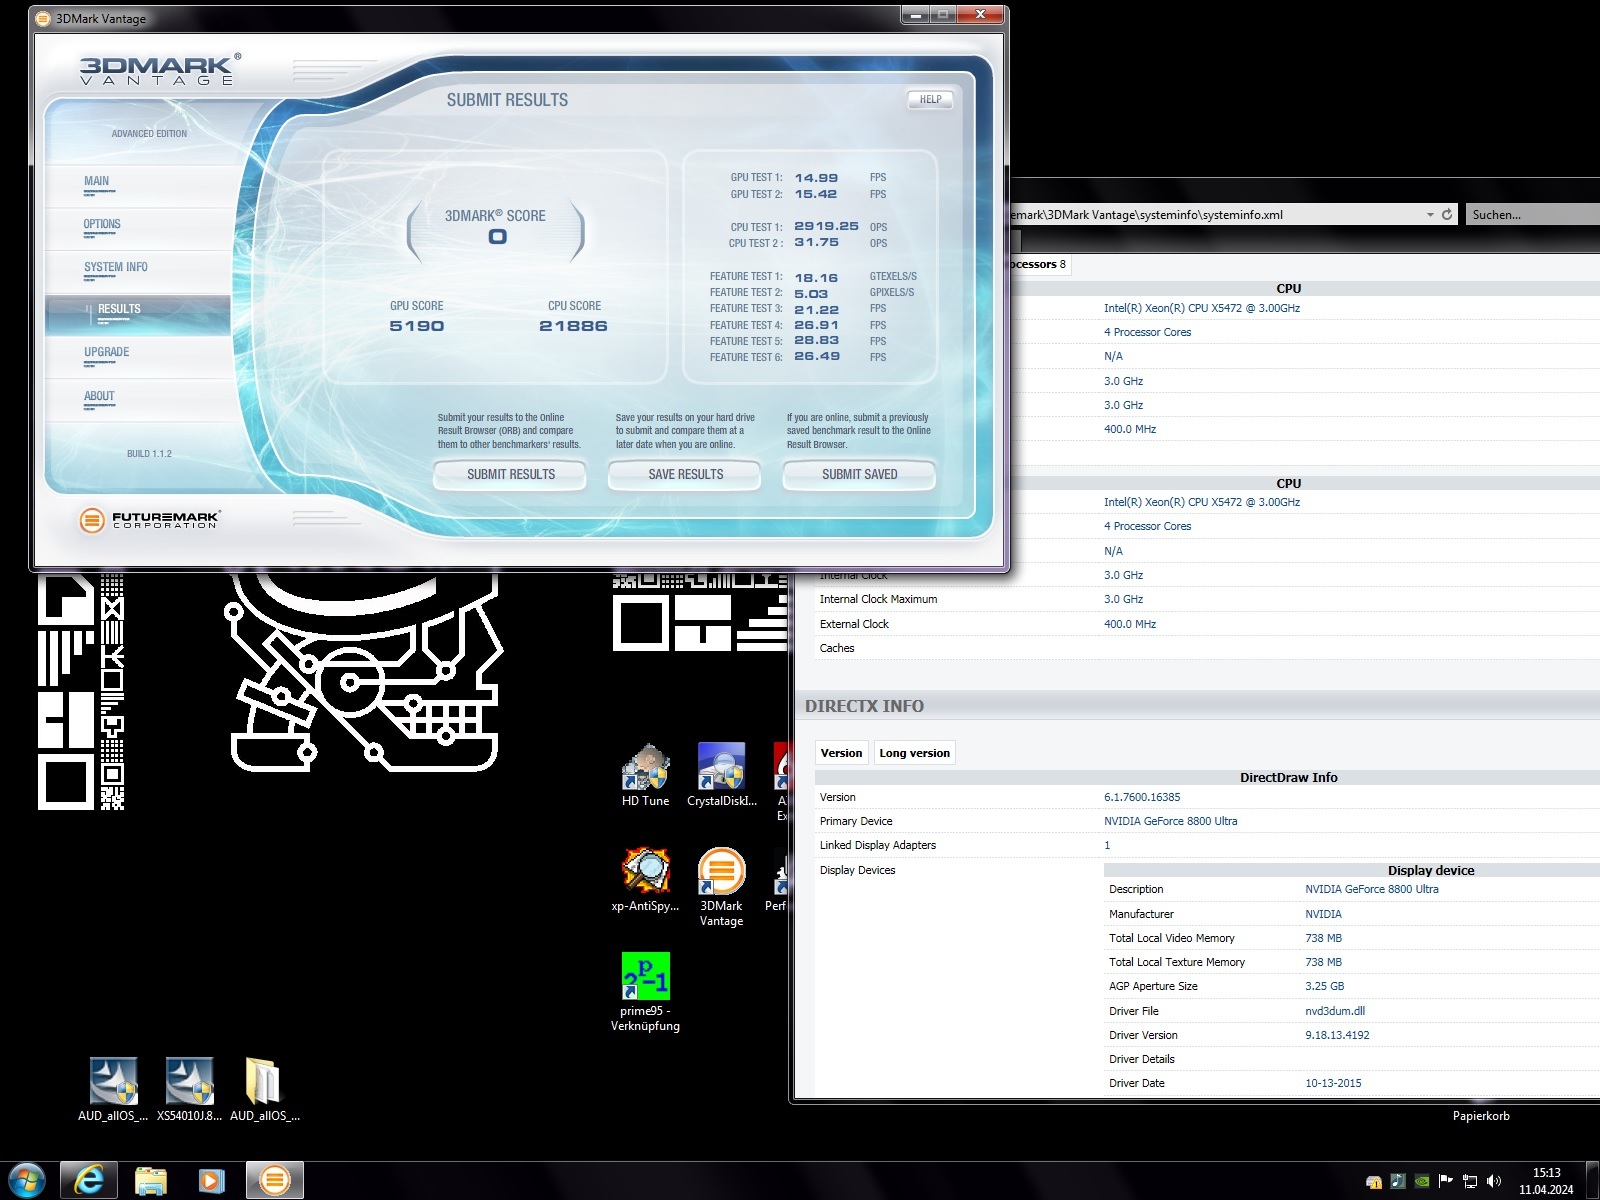Switch to the Long version tab

coord(914,753)
